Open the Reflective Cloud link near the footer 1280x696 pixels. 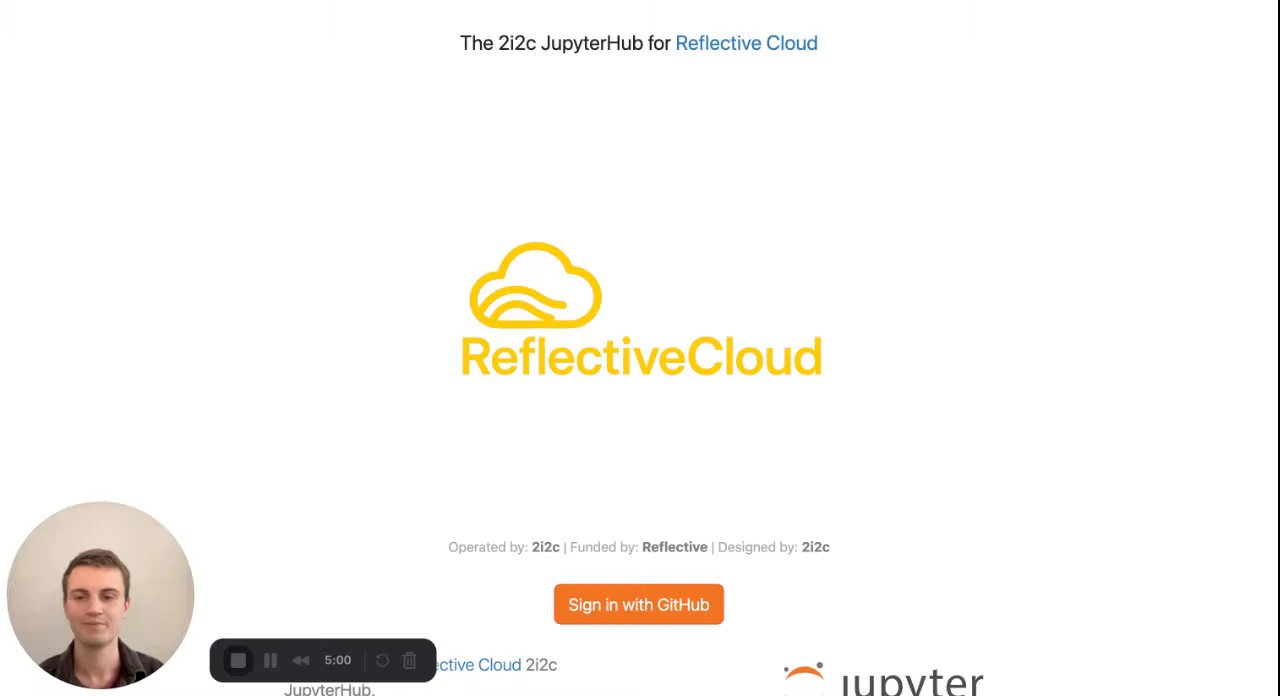[x=479, y=665]
